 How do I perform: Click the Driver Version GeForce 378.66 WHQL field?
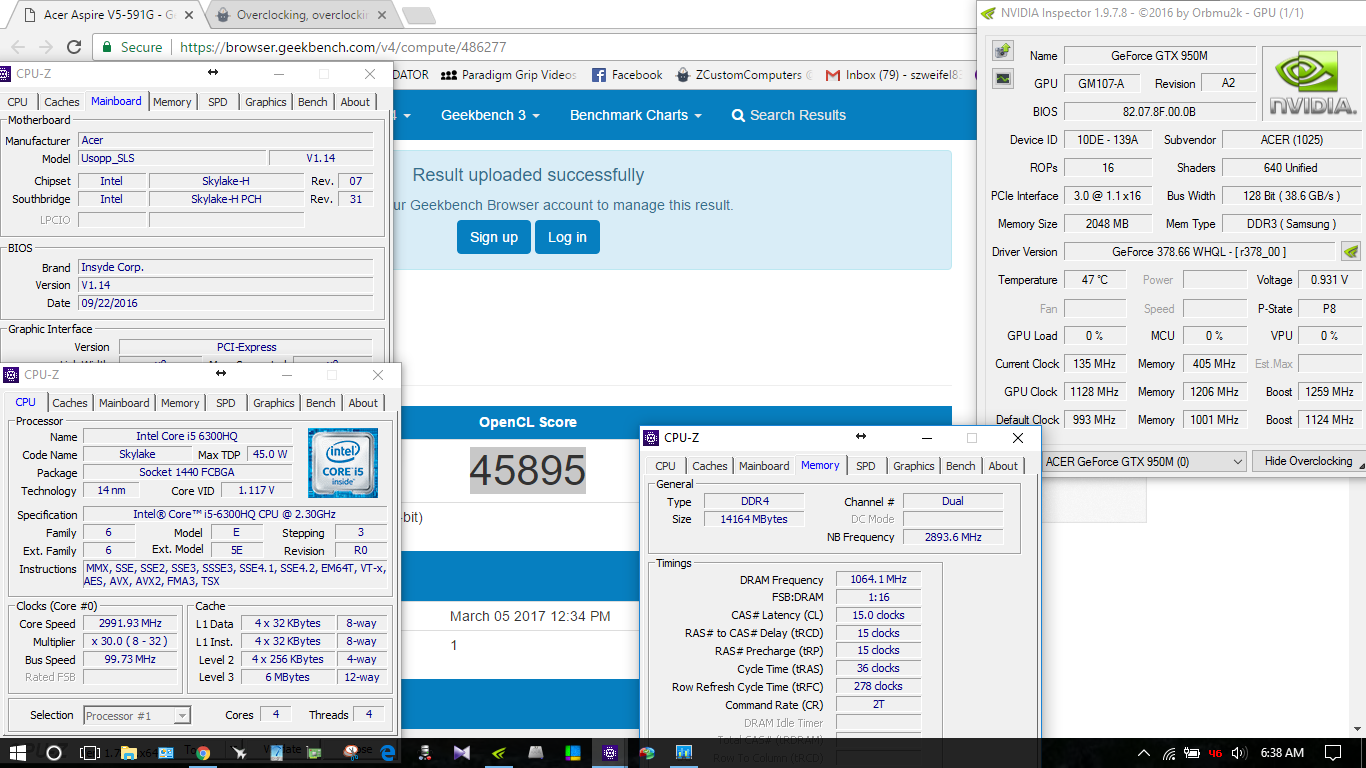coord(1199,252)
